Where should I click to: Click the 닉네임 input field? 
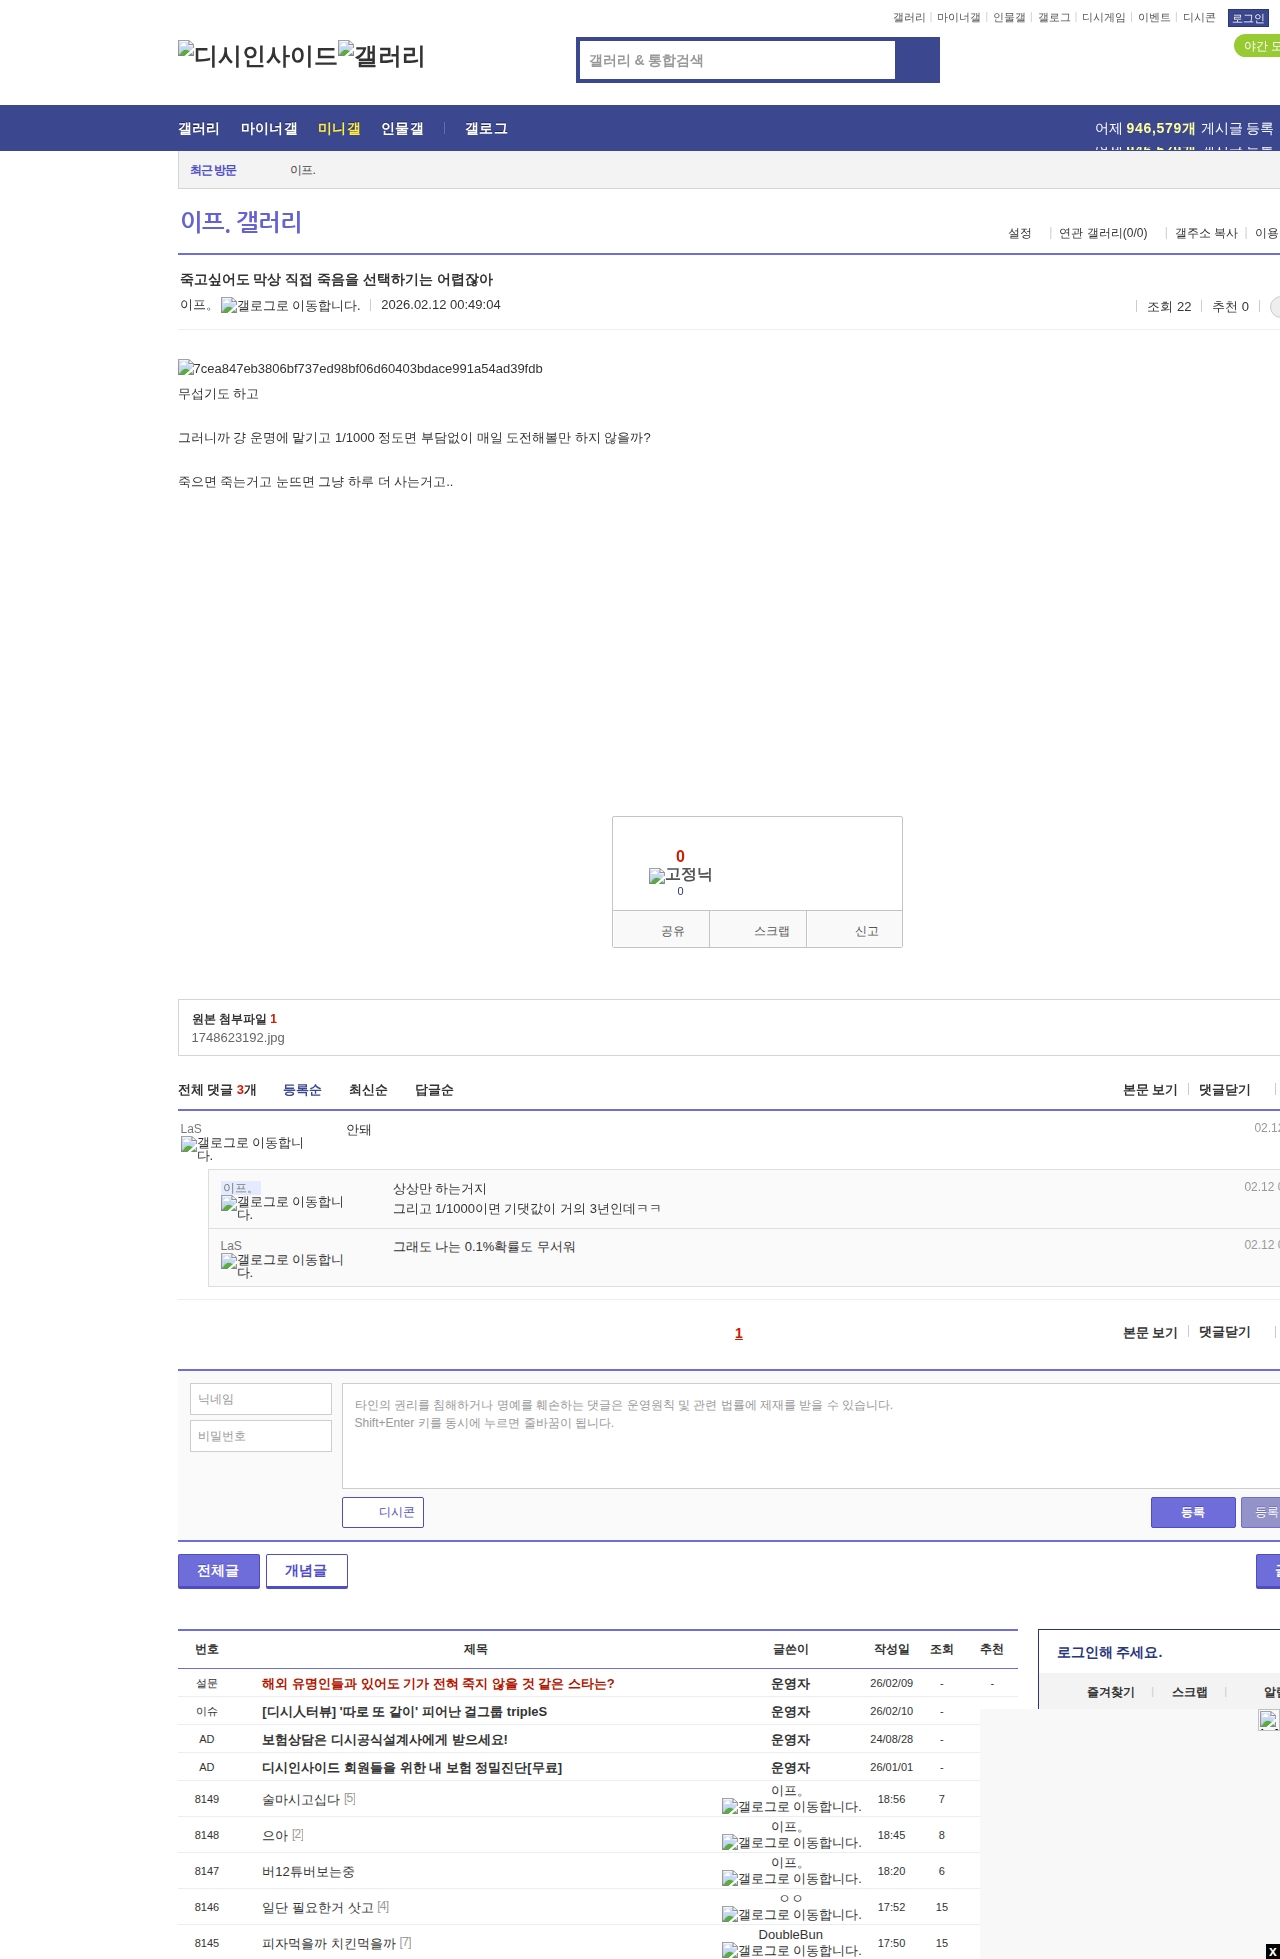[261, 1399]
